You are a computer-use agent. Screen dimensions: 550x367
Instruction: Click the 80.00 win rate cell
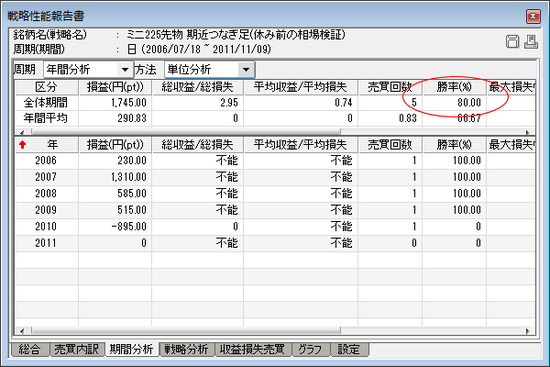pos(454,102)
